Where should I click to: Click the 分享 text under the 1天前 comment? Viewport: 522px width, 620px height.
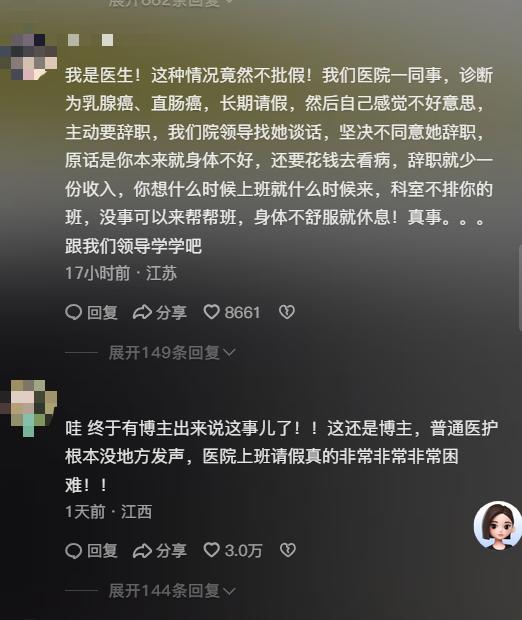coord(171,550)
